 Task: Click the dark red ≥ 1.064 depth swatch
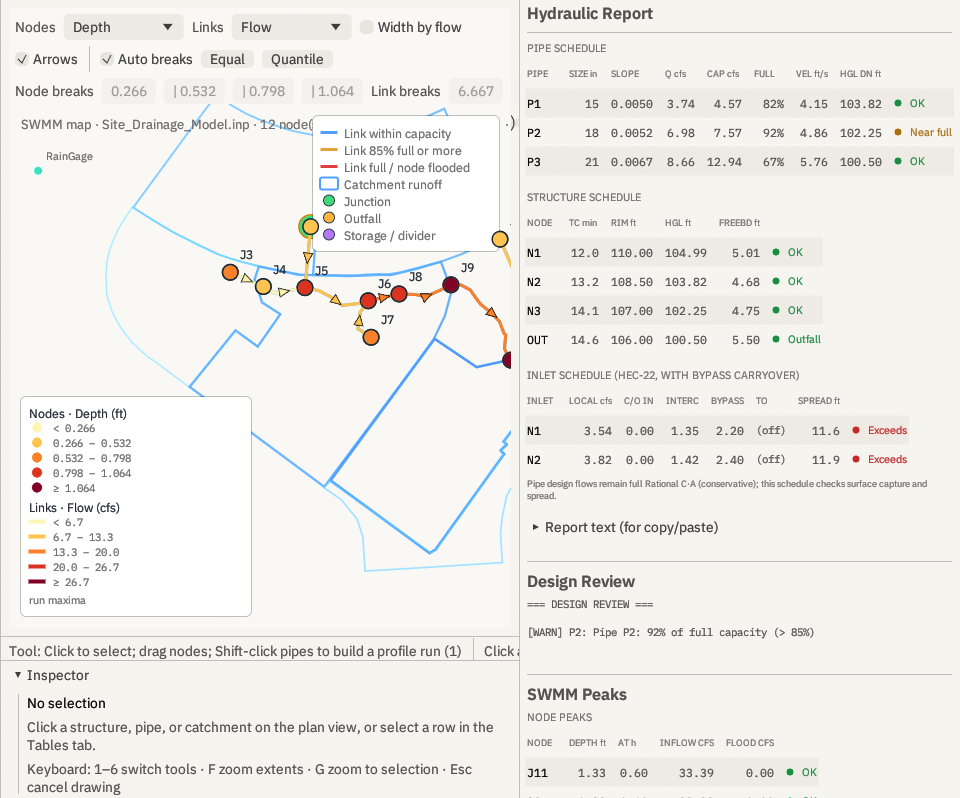tap(37, 487)
